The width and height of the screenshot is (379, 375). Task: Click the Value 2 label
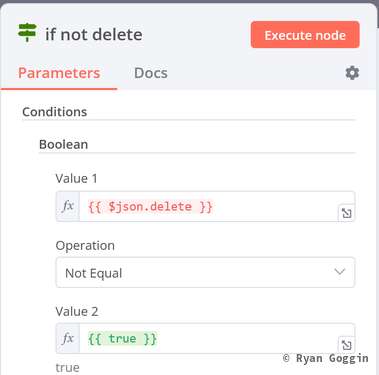(x=77, y=311)
